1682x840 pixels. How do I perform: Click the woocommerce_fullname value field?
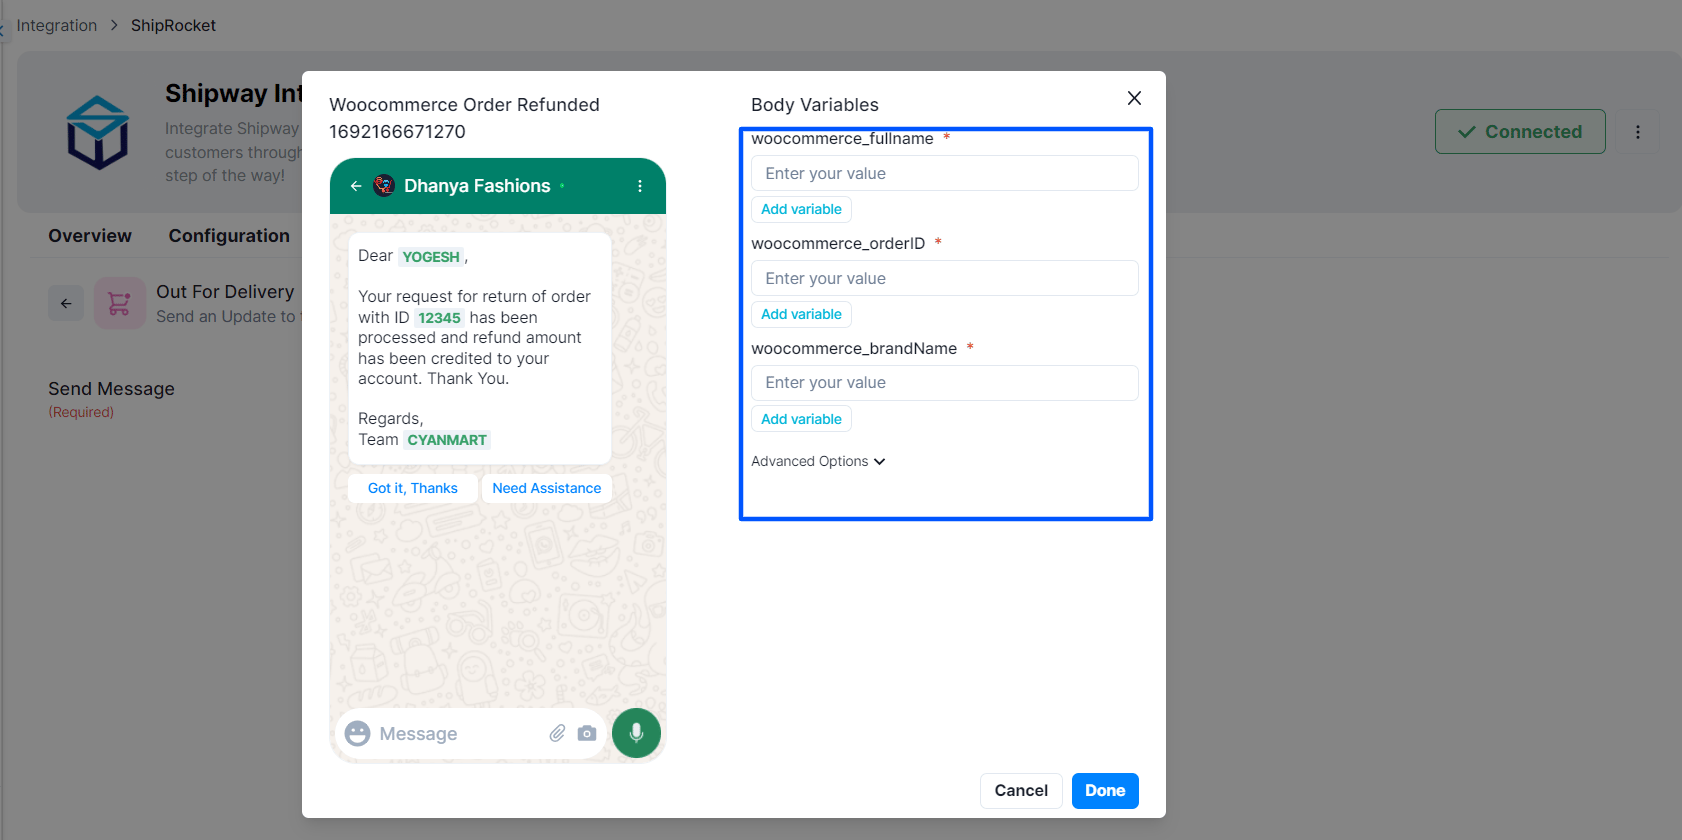click(x=945, y=173)
